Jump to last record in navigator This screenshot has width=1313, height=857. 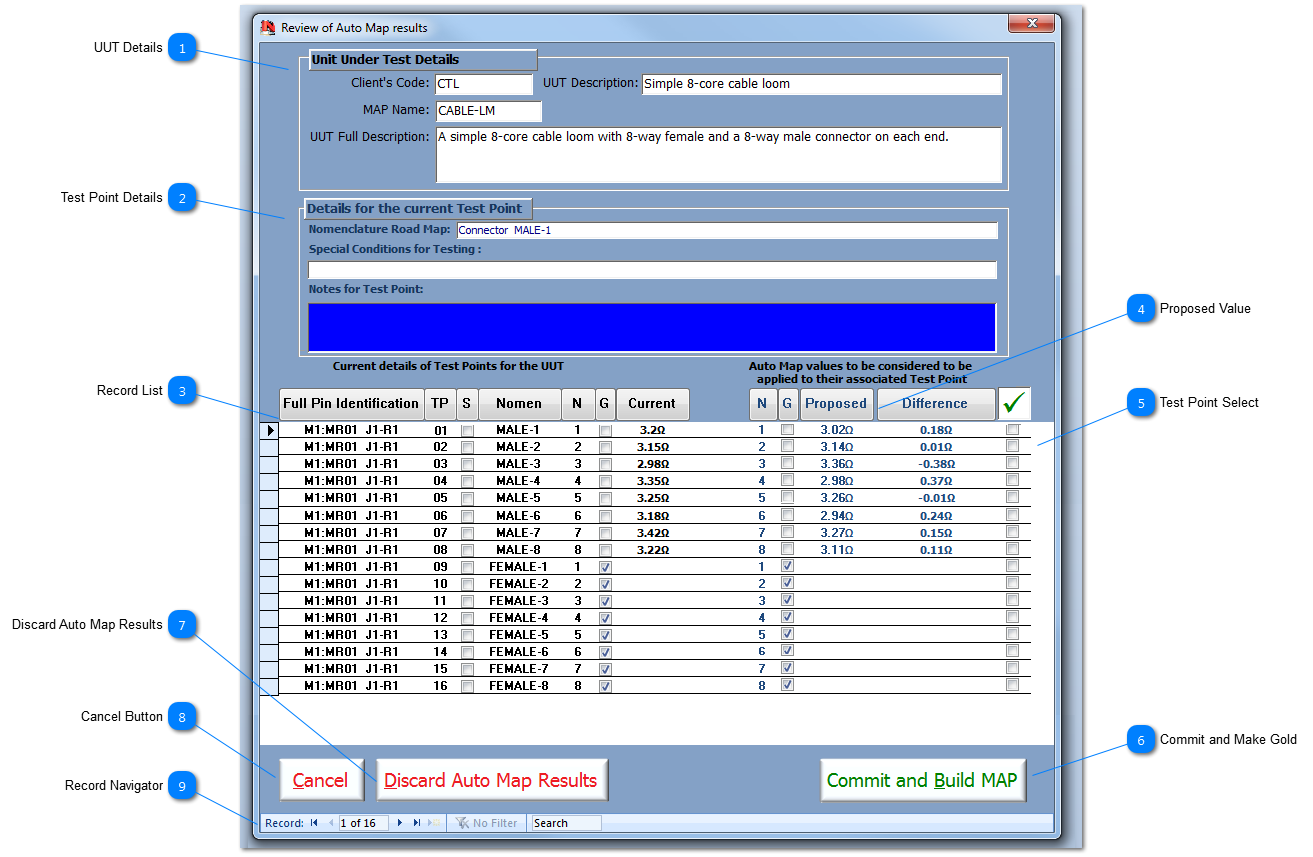[416, 823]
